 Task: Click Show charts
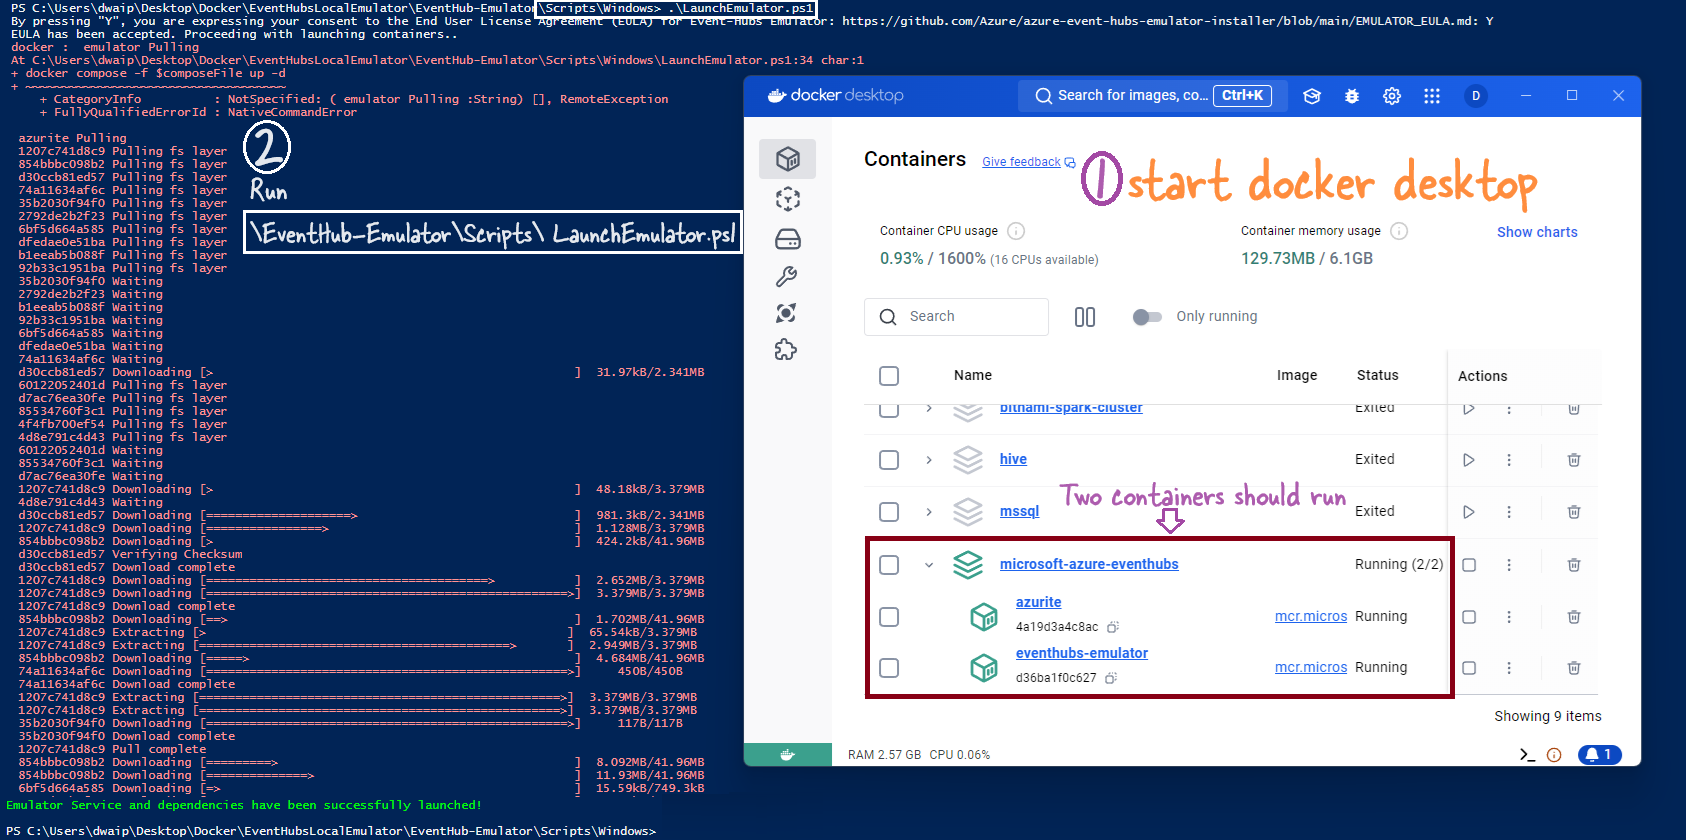point(1537,232)
